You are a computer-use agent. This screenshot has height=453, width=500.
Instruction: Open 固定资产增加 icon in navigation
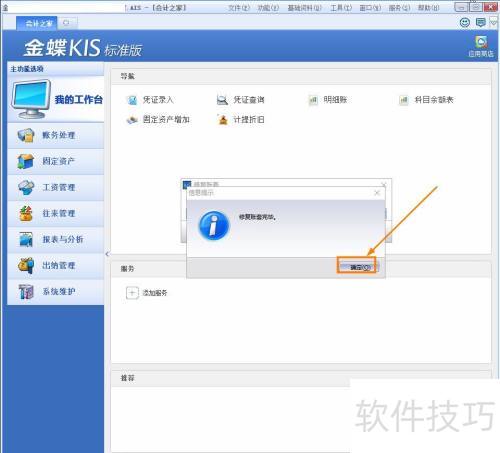pyautogui.click(x=132, y=119)
